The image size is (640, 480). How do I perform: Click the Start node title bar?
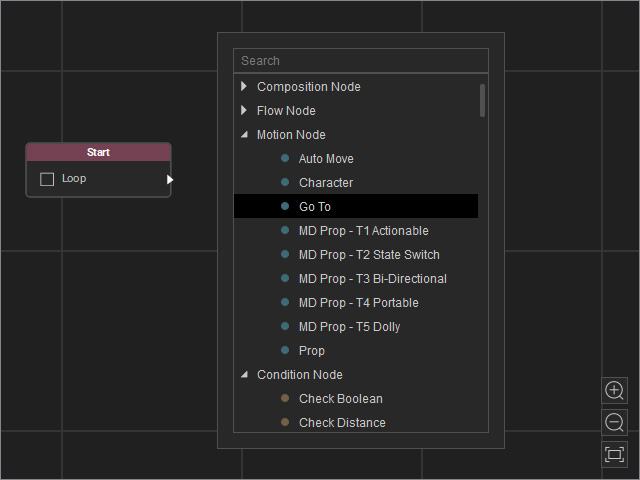(98, 152)
